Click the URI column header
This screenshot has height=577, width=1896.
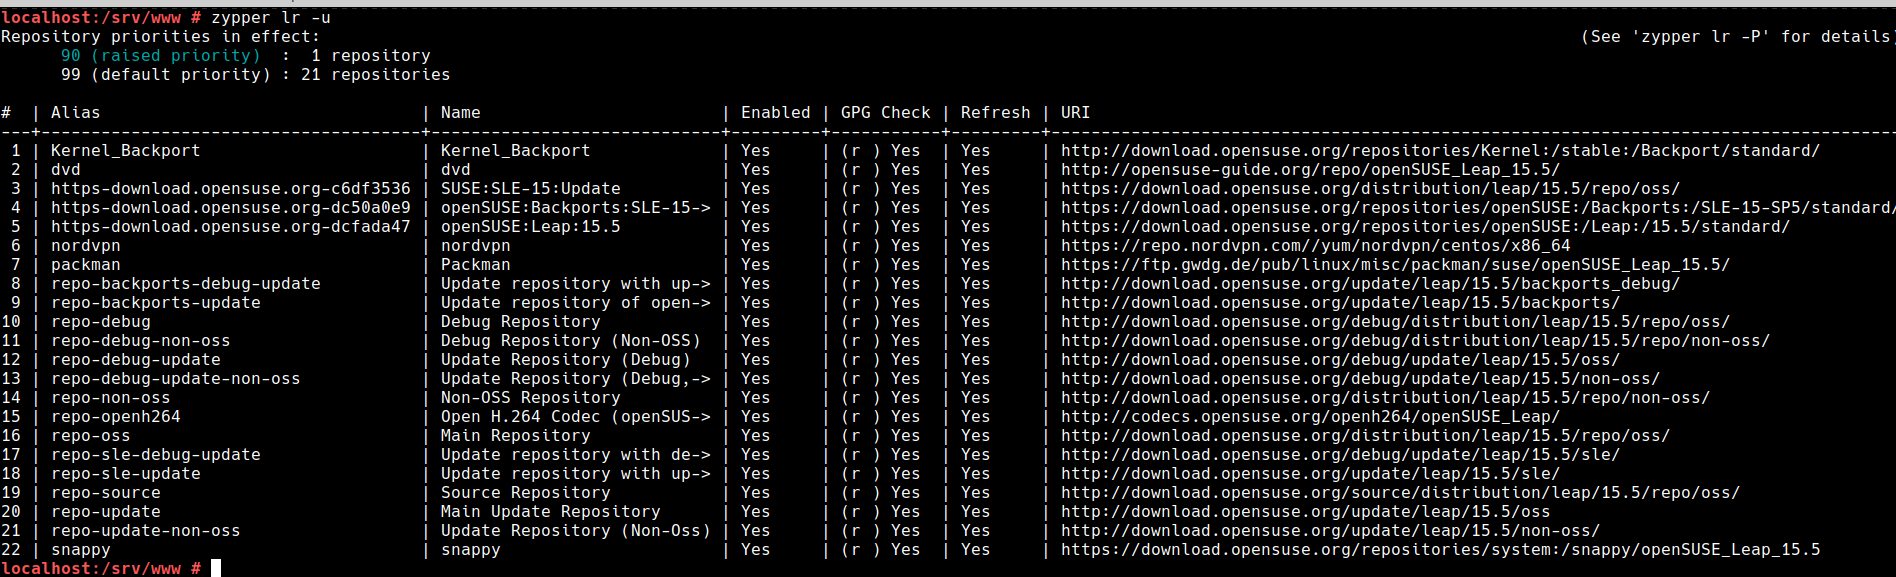click(1076, 113)
